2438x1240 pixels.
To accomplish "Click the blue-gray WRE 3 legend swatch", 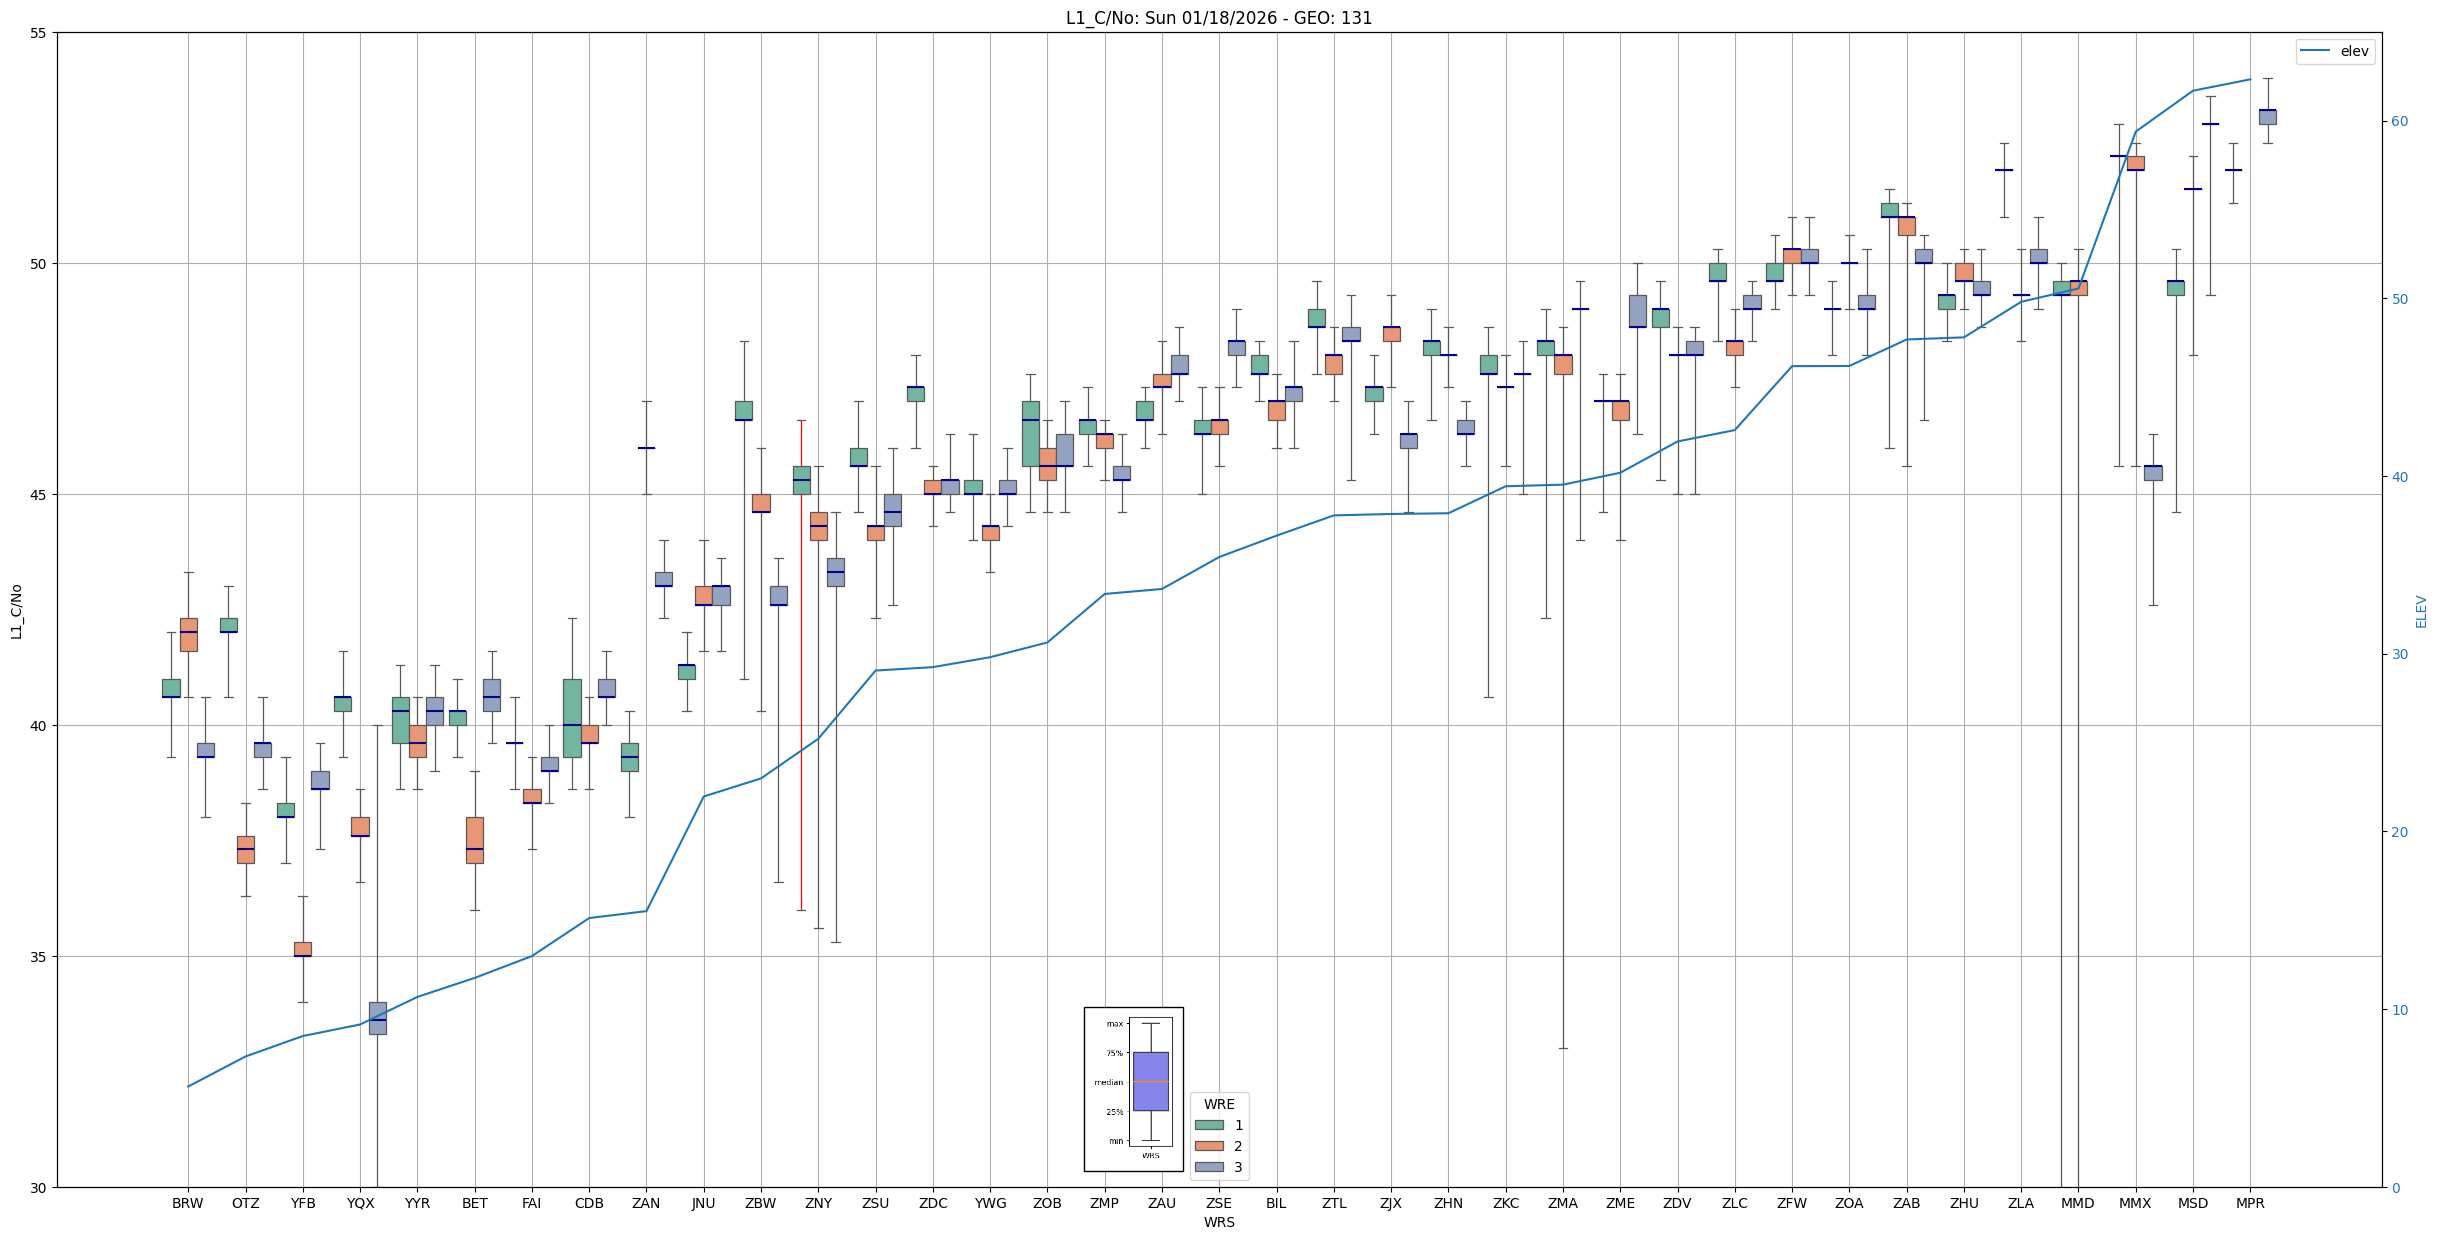I will (x=1209, y=1167).
